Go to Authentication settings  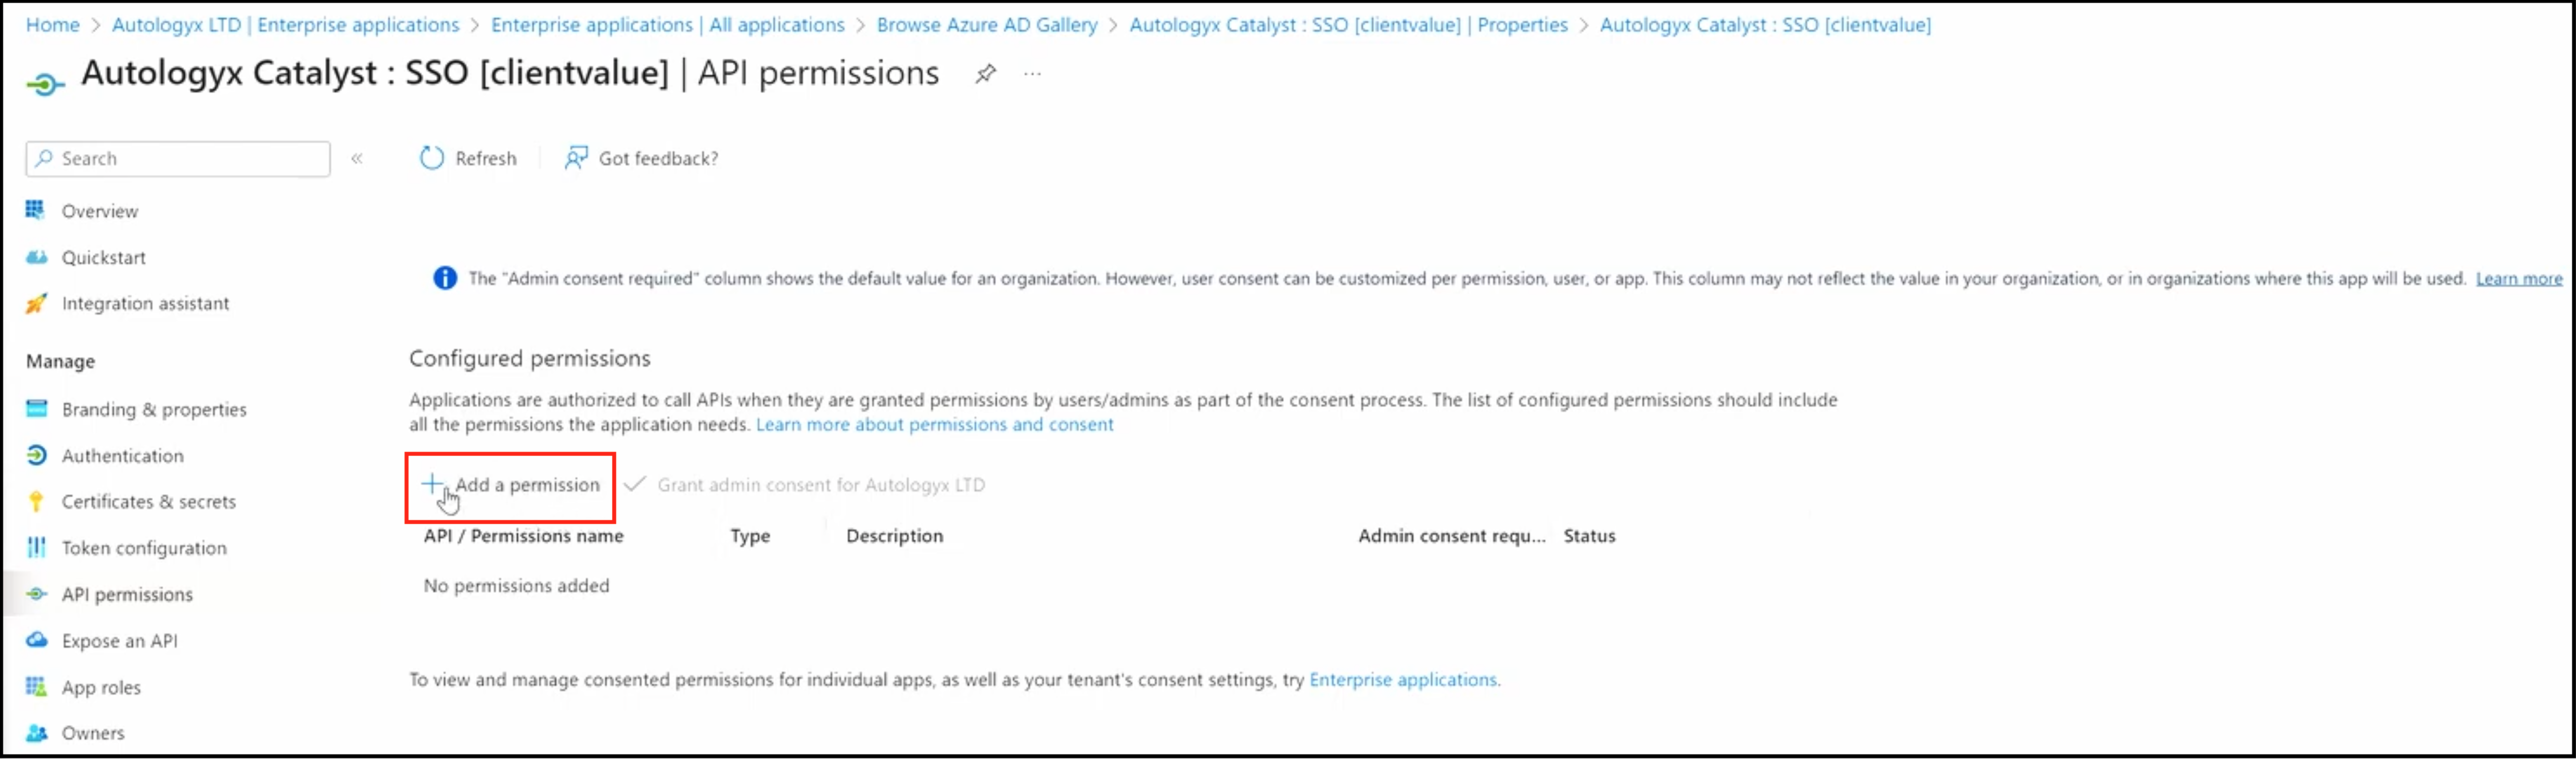click(123, 456)
